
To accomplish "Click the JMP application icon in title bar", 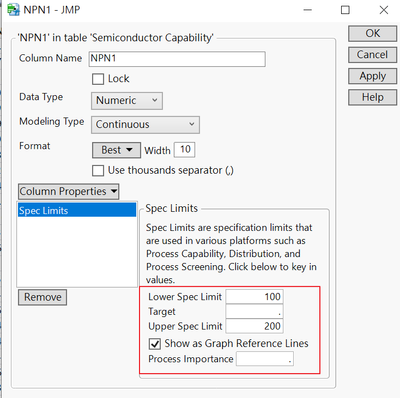I will coord(13,9).
